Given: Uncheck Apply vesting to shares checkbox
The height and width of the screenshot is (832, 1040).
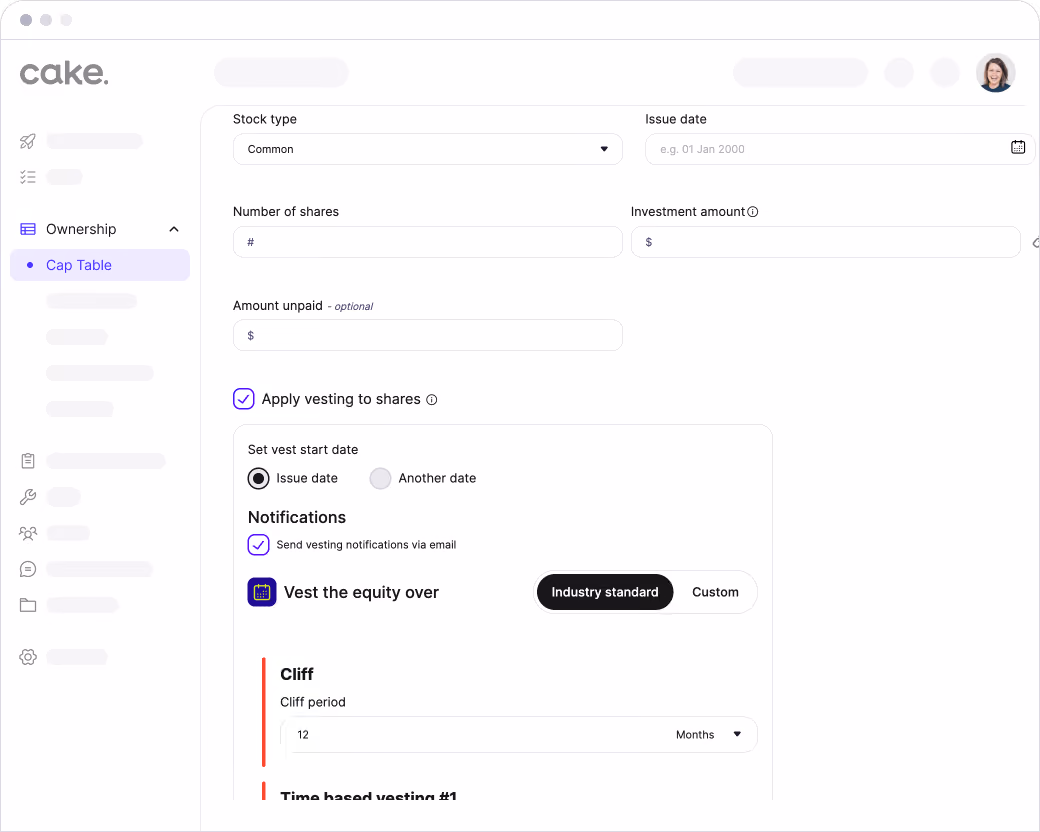Looking at the screenshot, I should click(x=243, y=399).
